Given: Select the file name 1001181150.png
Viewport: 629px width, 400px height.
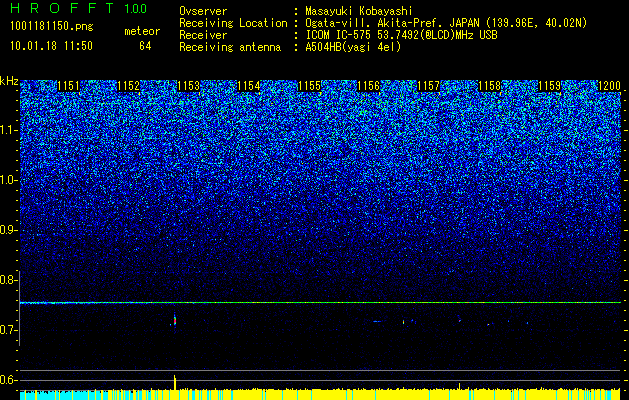Looking at the screenshot, I should [52, 27].
